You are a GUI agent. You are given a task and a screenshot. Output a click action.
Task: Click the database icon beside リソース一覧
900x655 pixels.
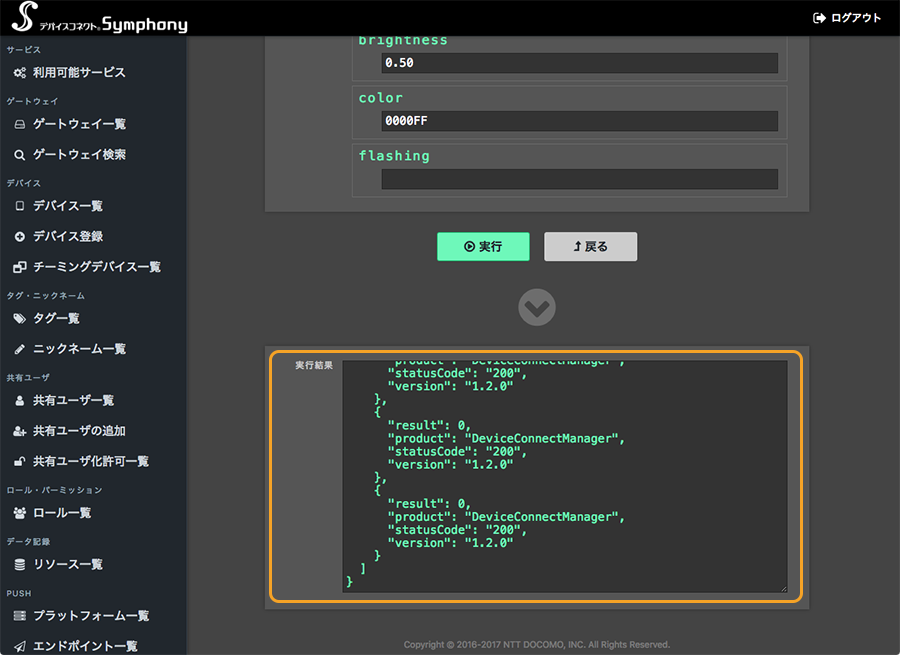click(x=20, y=564)
